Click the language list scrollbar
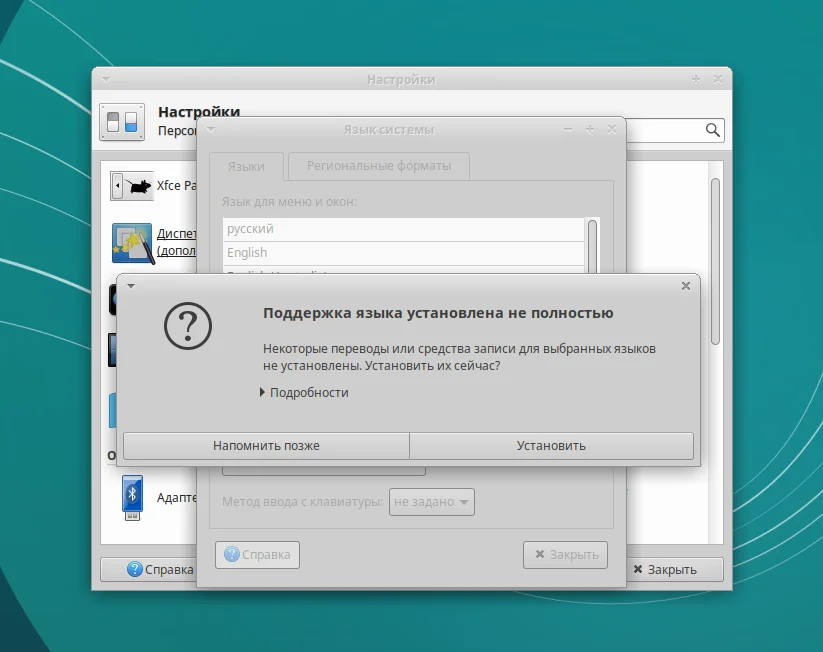 pos(592,246)
